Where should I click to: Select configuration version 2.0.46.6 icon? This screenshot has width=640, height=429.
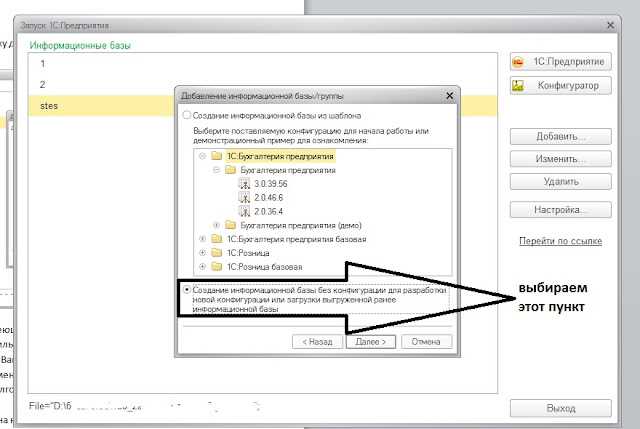click(x=244, y=198)
